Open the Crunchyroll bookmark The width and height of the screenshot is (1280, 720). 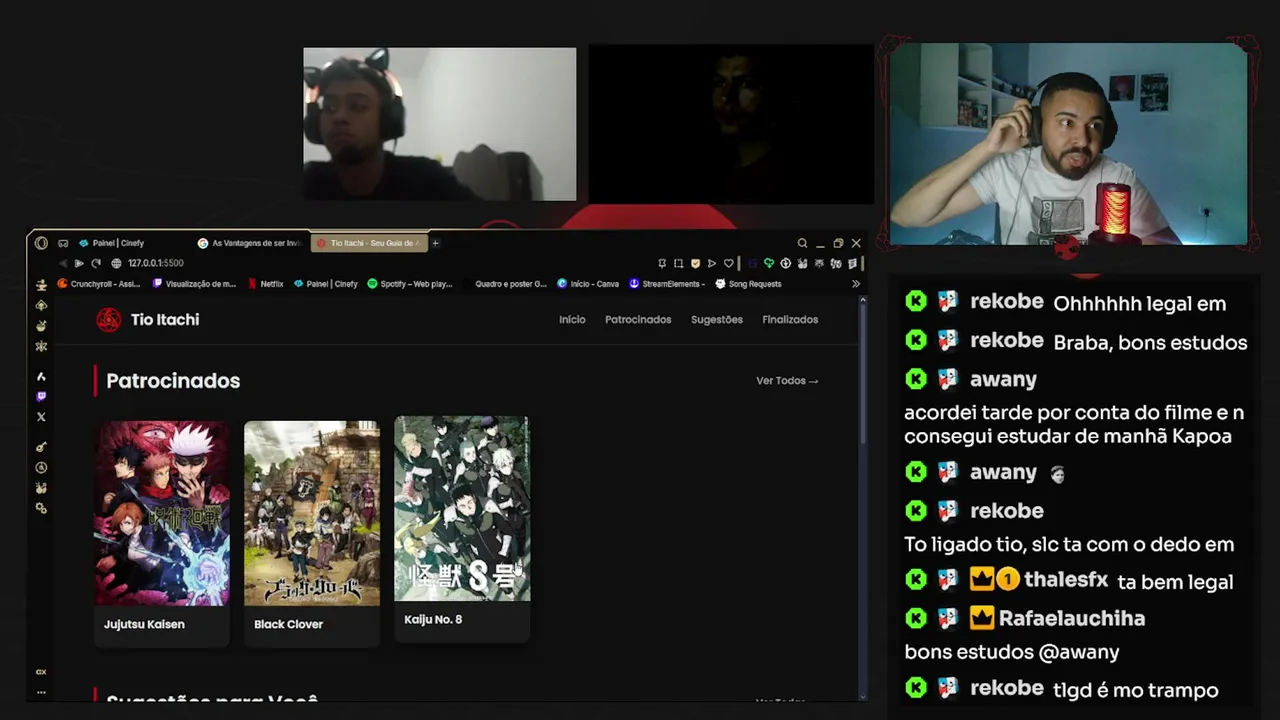pos(99,284)
